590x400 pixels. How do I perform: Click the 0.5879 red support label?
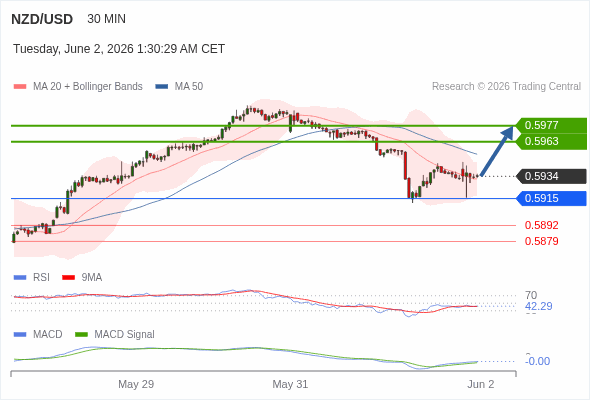tap(541, 241)
